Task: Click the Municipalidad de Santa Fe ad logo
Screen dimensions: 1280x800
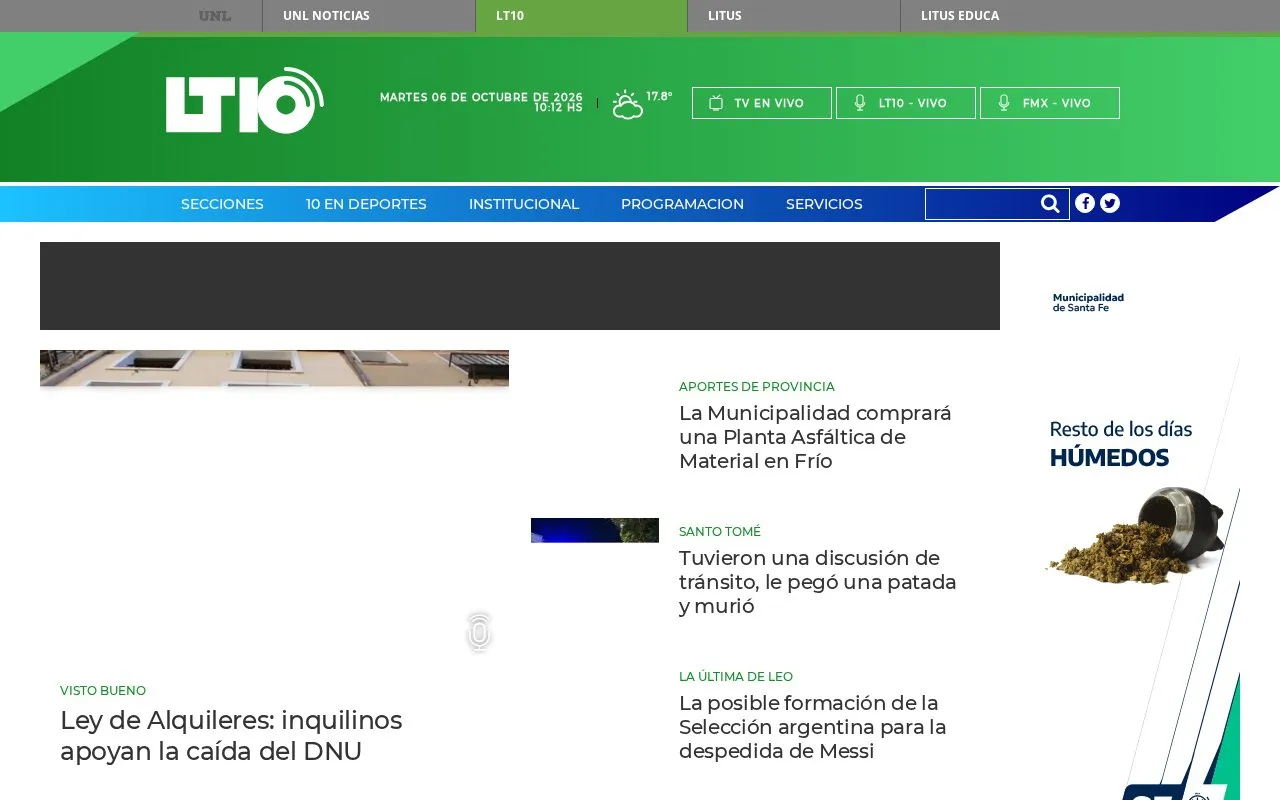Action: point(1088,302)
